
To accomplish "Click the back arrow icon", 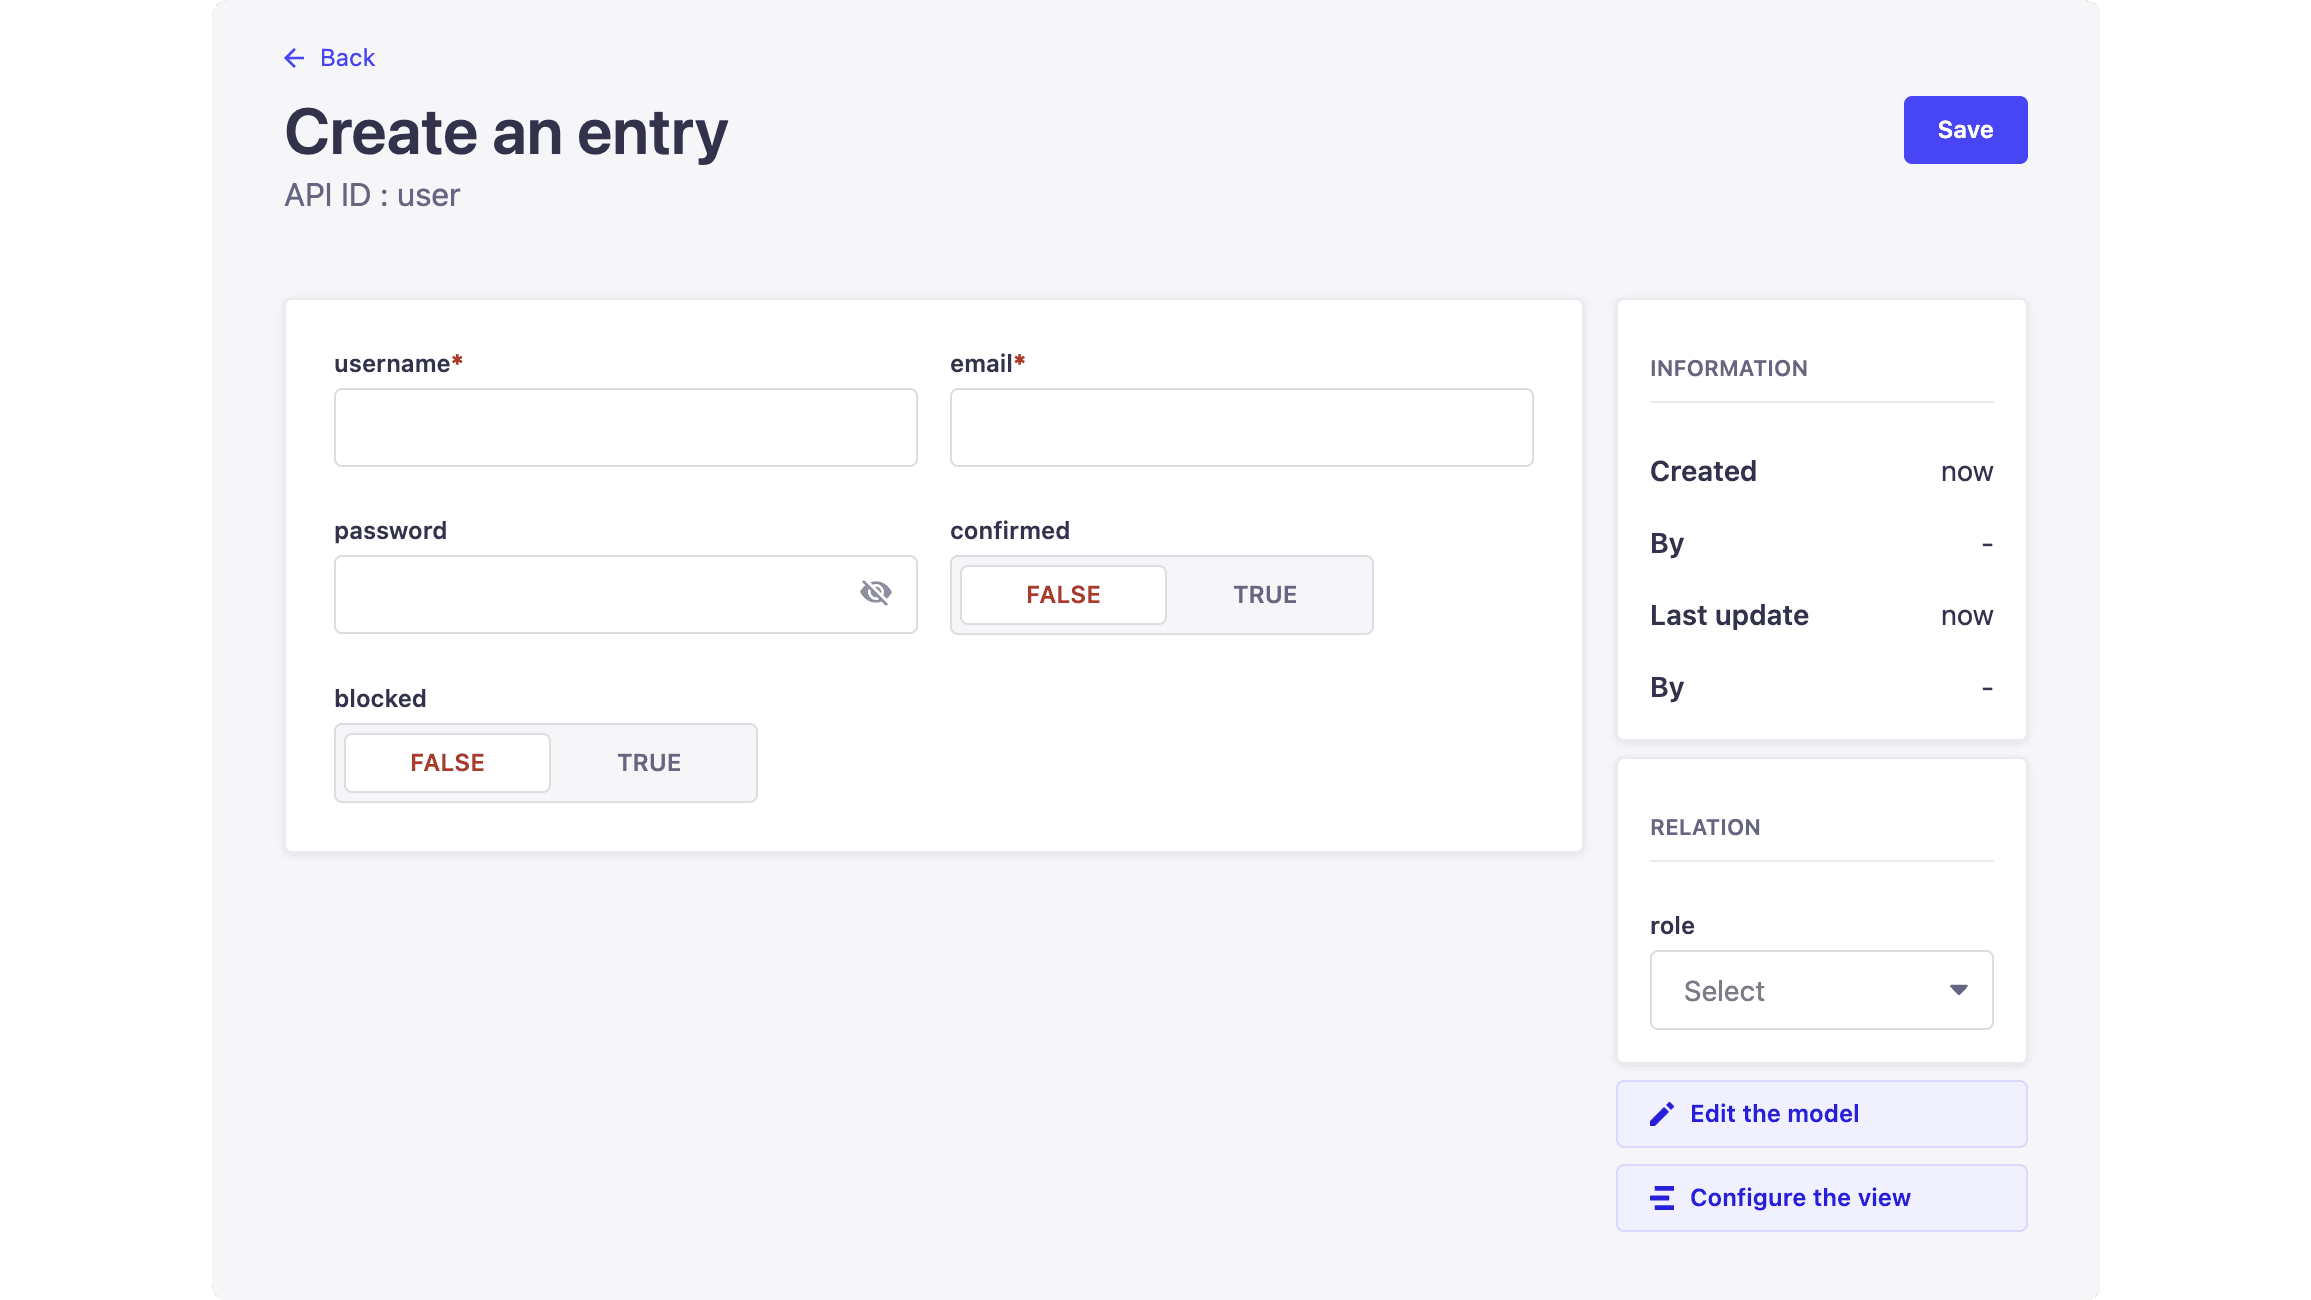I will (x=294, y=57).
